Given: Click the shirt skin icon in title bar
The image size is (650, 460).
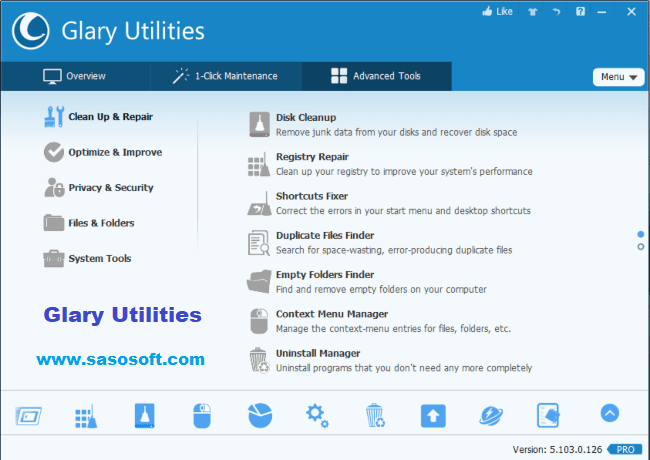Looking at the screenshot, I should 533,12.
